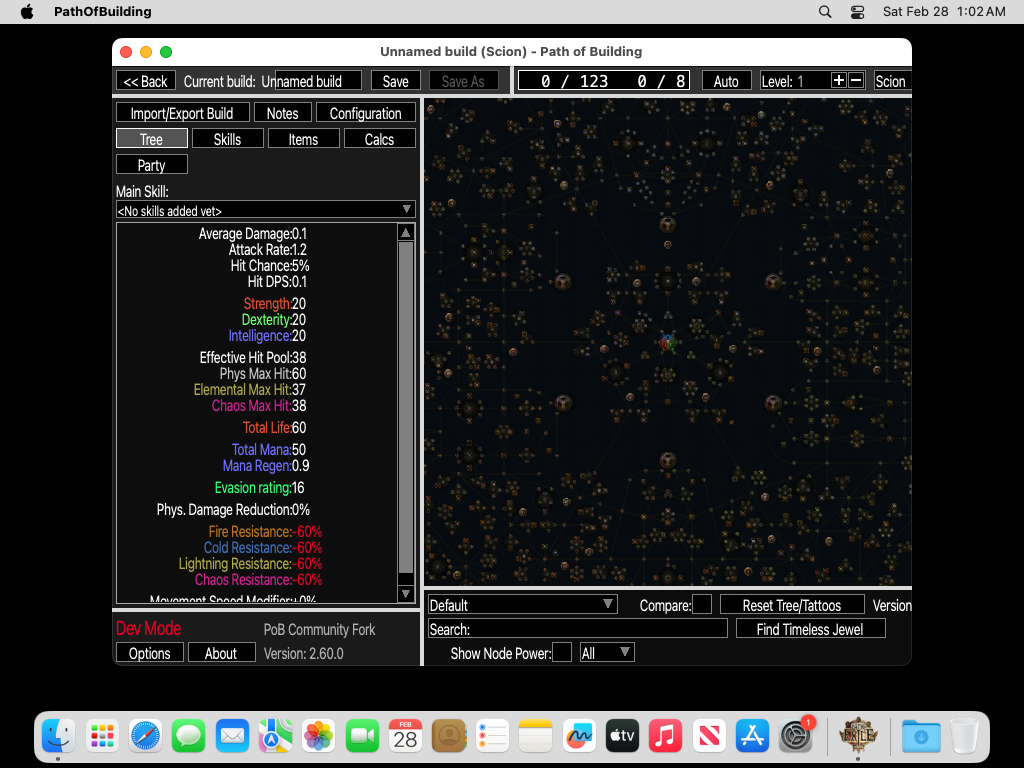The image size is (1024, 768).
Task: Select the Scion start node at tree center
Action: click(667, 342)
